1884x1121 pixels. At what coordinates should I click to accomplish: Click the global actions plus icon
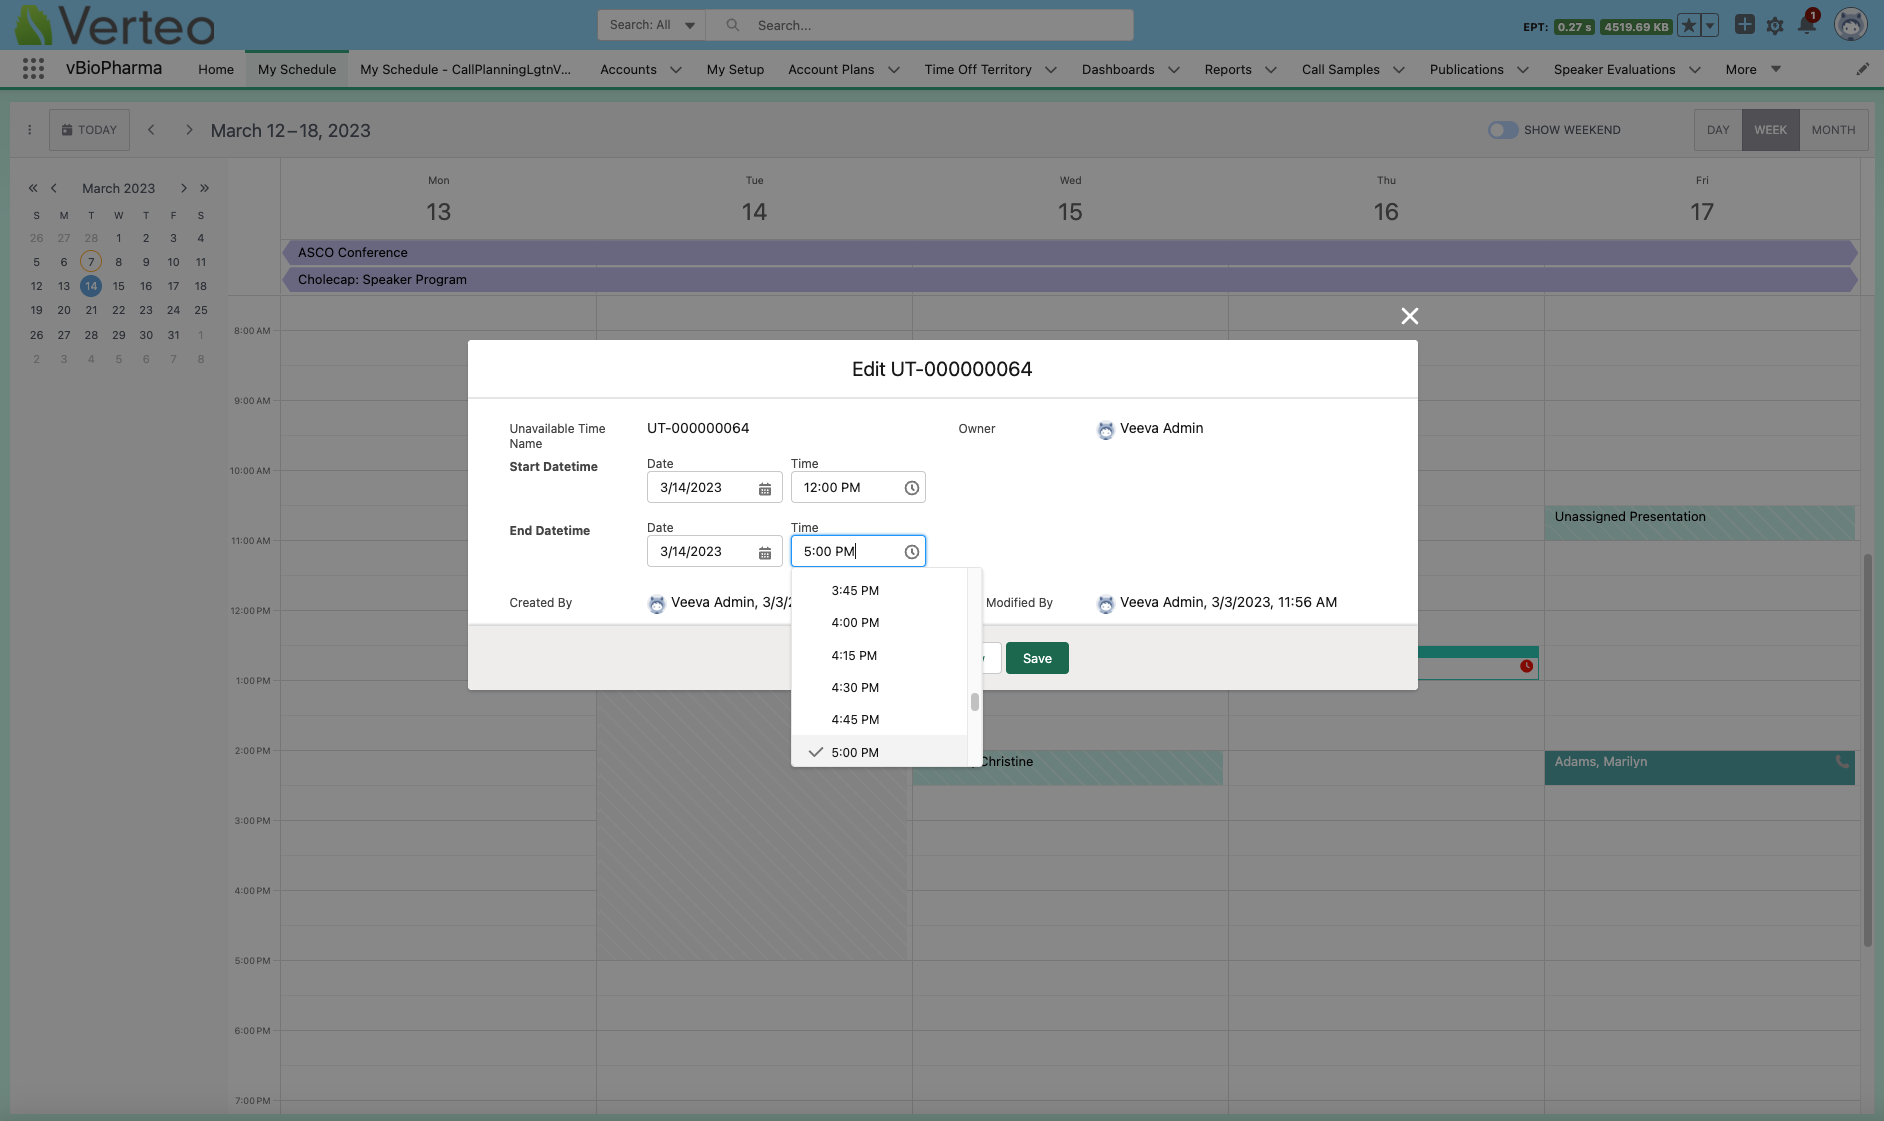pyautogui.click(x=1744, y=25)
